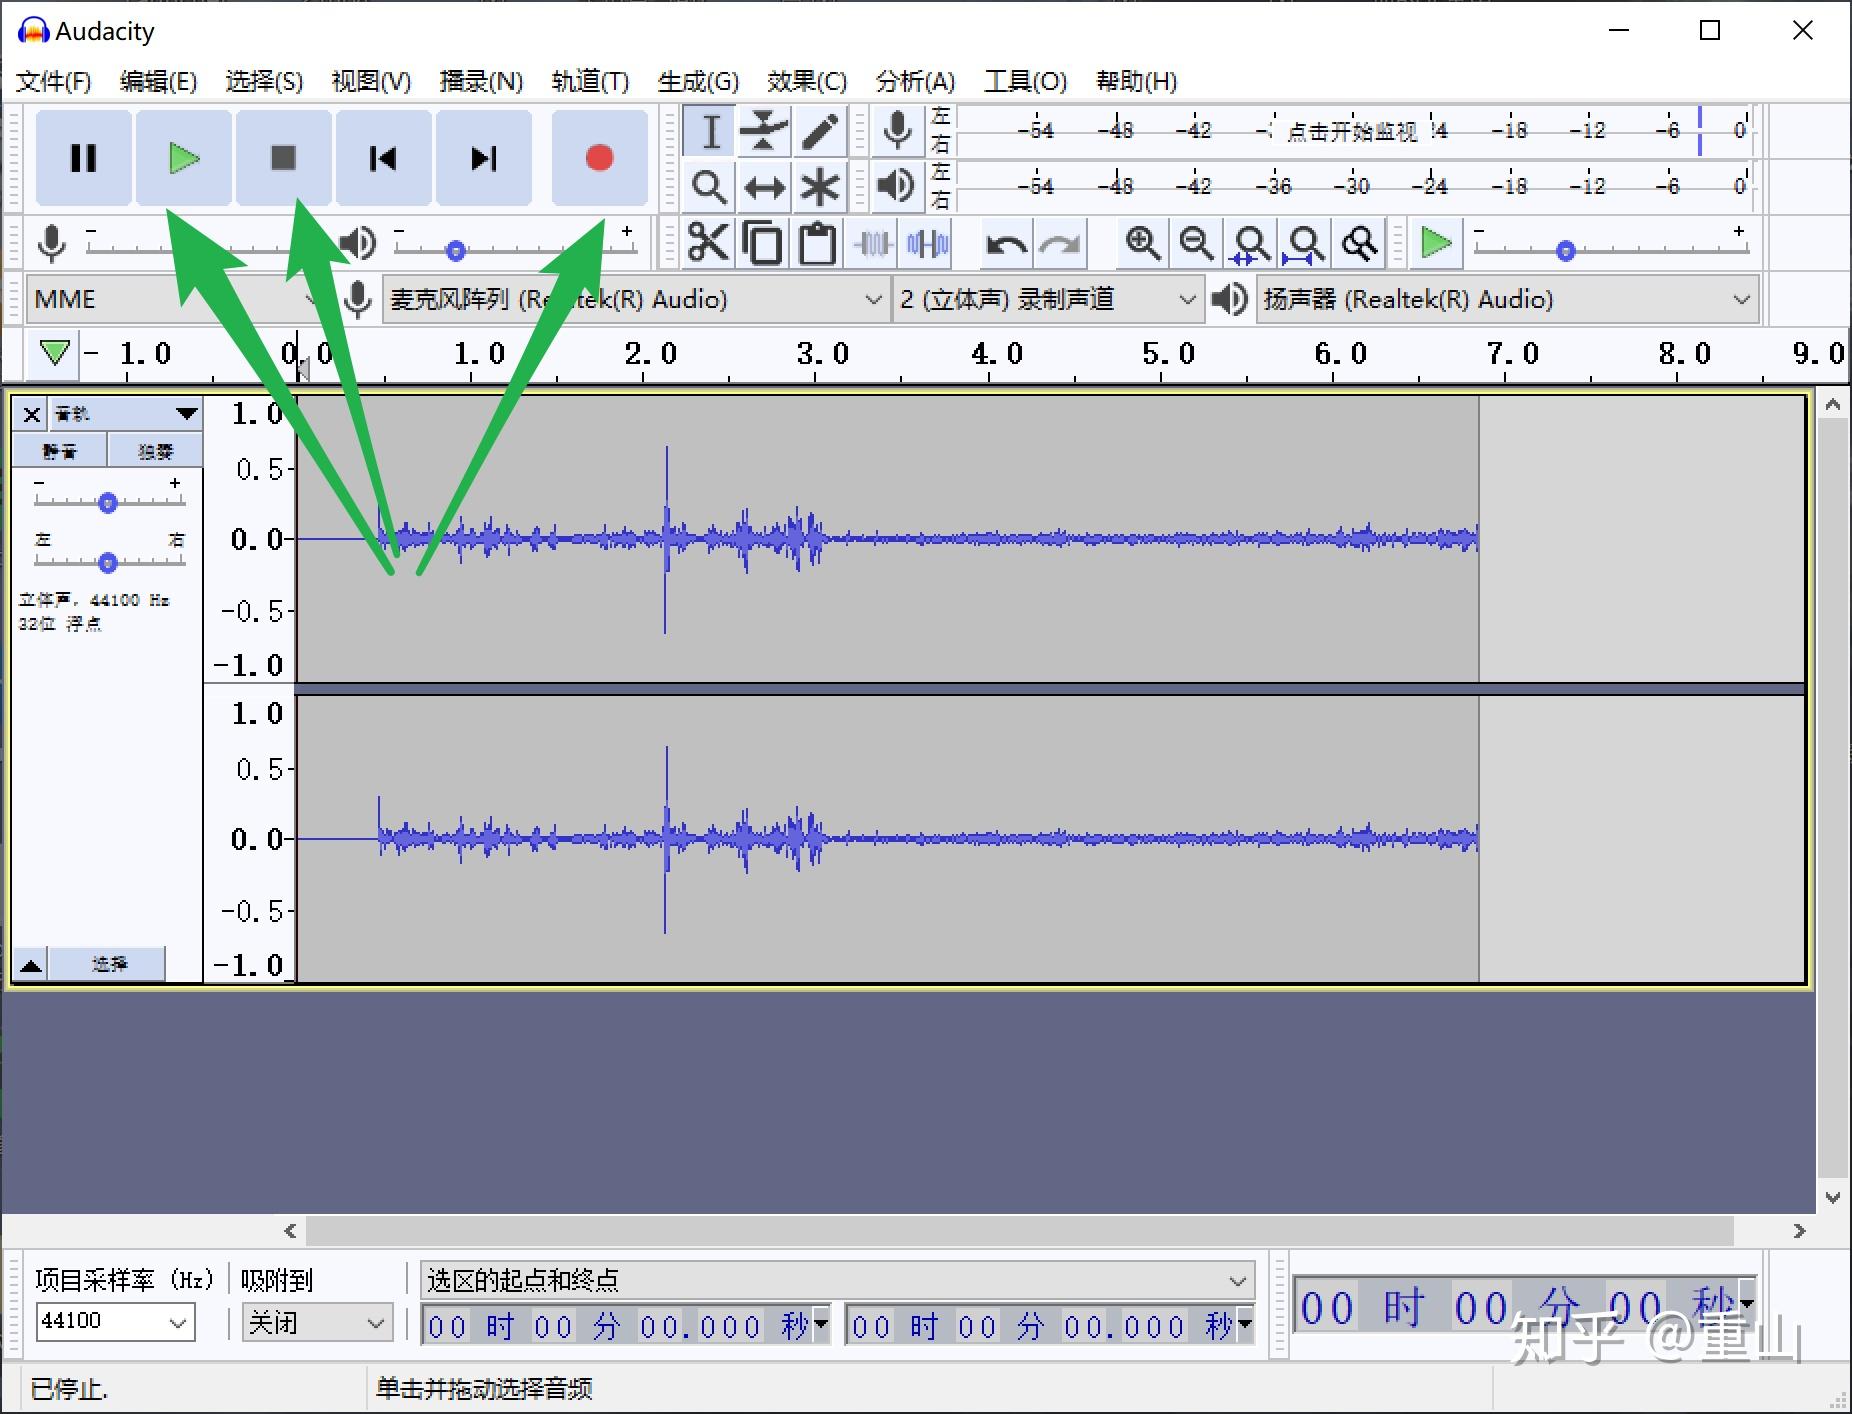Click the track's 选择 button
Viewport: 1852px width, 1414px height.
108,964
